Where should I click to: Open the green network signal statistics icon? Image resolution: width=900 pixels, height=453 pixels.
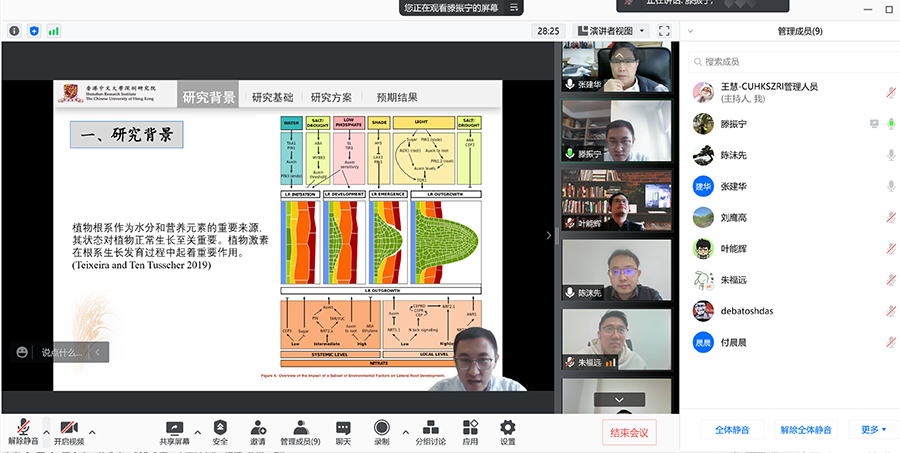tap(53, 31)
